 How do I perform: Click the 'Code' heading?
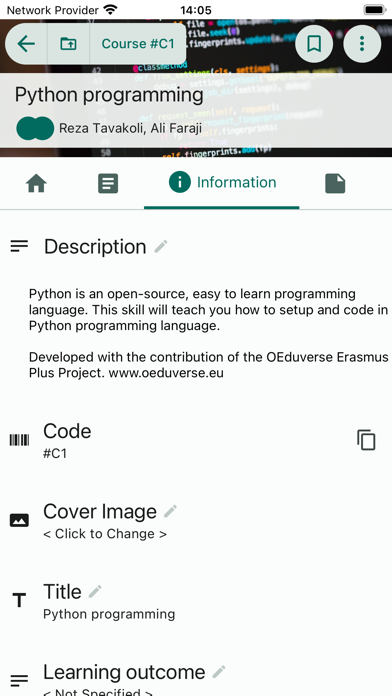pos(67,431)
